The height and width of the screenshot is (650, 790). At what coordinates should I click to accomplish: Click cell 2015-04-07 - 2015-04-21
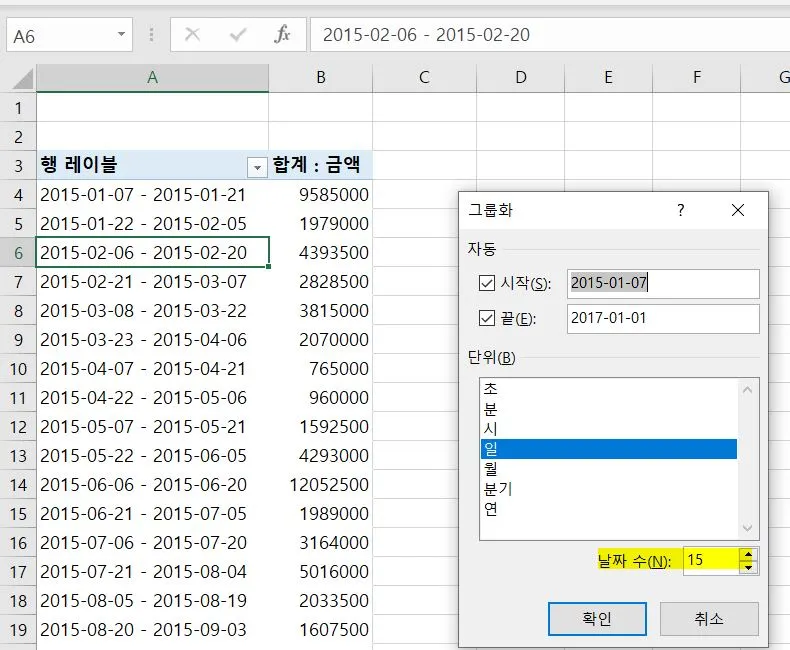tap(153, 369)
